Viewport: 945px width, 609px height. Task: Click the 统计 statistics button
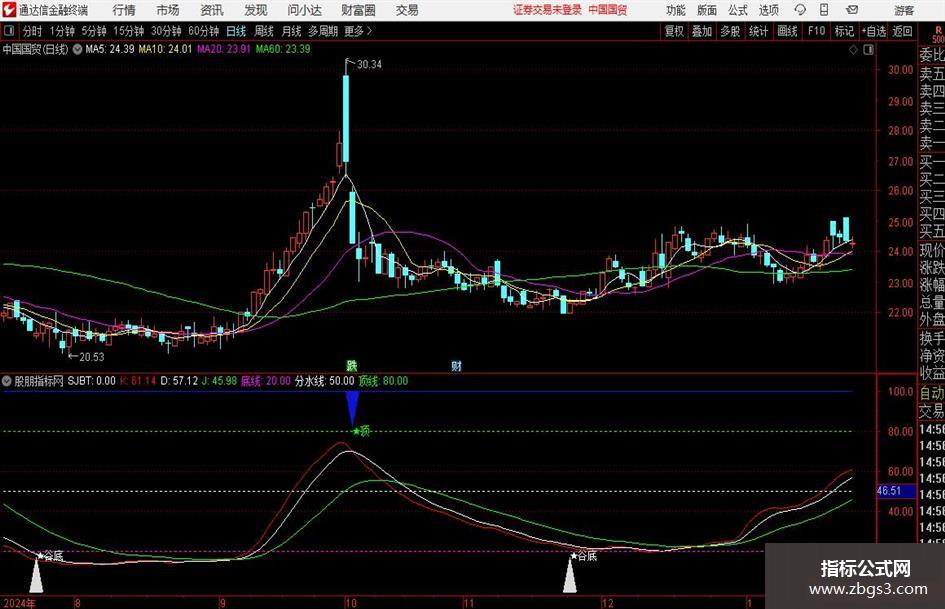pos(758,31)
